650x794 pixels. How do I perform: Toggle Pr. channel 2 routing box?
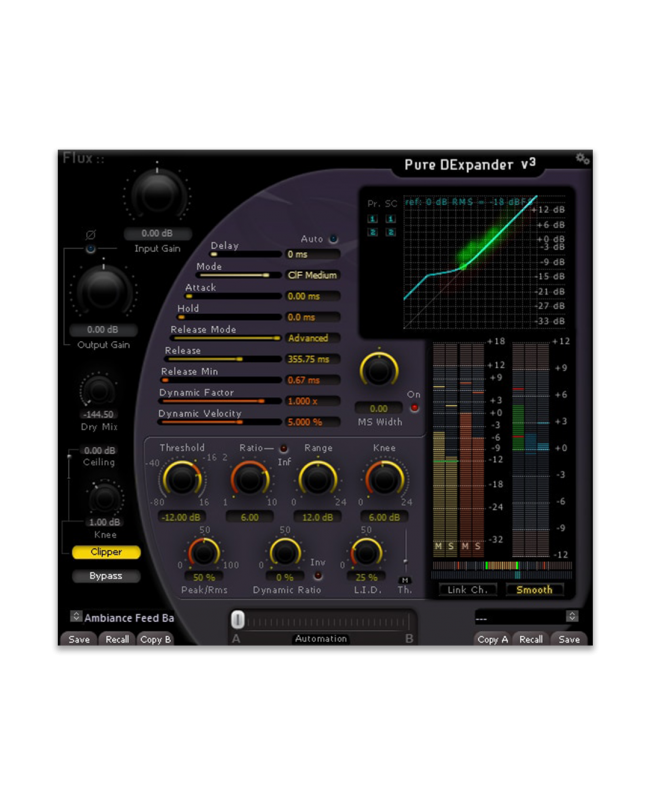click(373, 232)
